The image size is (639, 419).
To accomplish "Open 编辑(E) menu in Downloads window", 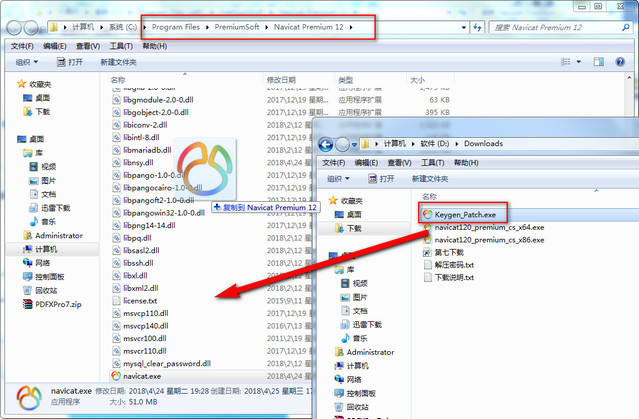I will [x=366, y=163].
